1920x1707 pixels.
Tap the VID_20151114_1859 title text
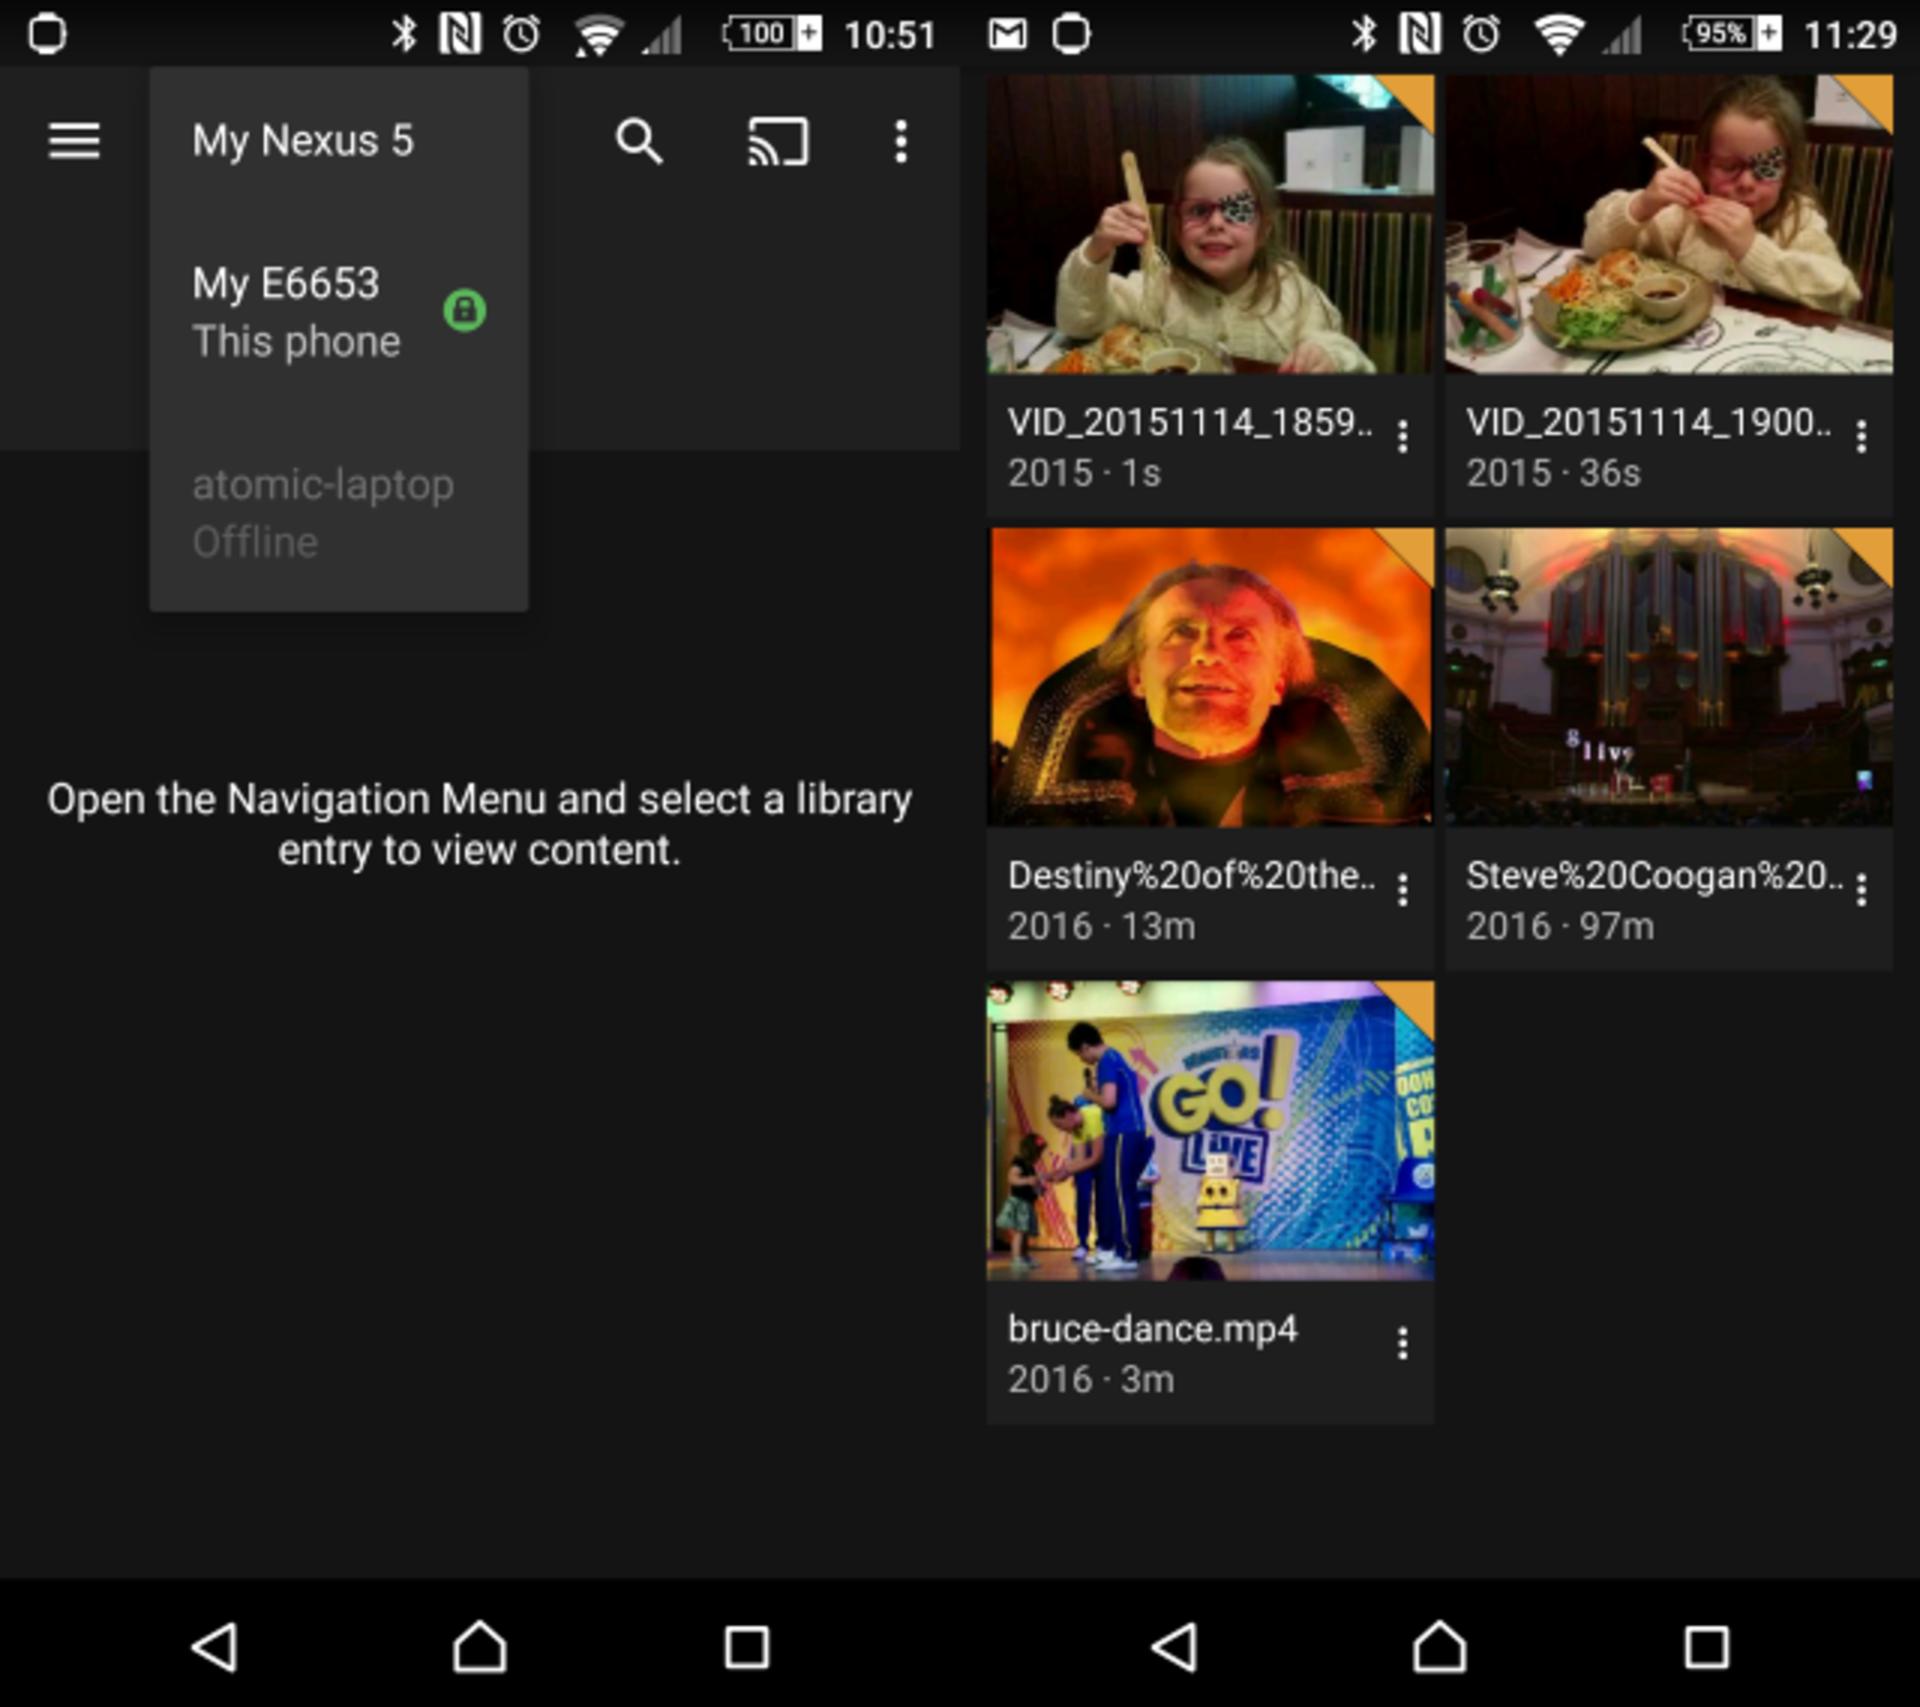[x=1190, y=422]
